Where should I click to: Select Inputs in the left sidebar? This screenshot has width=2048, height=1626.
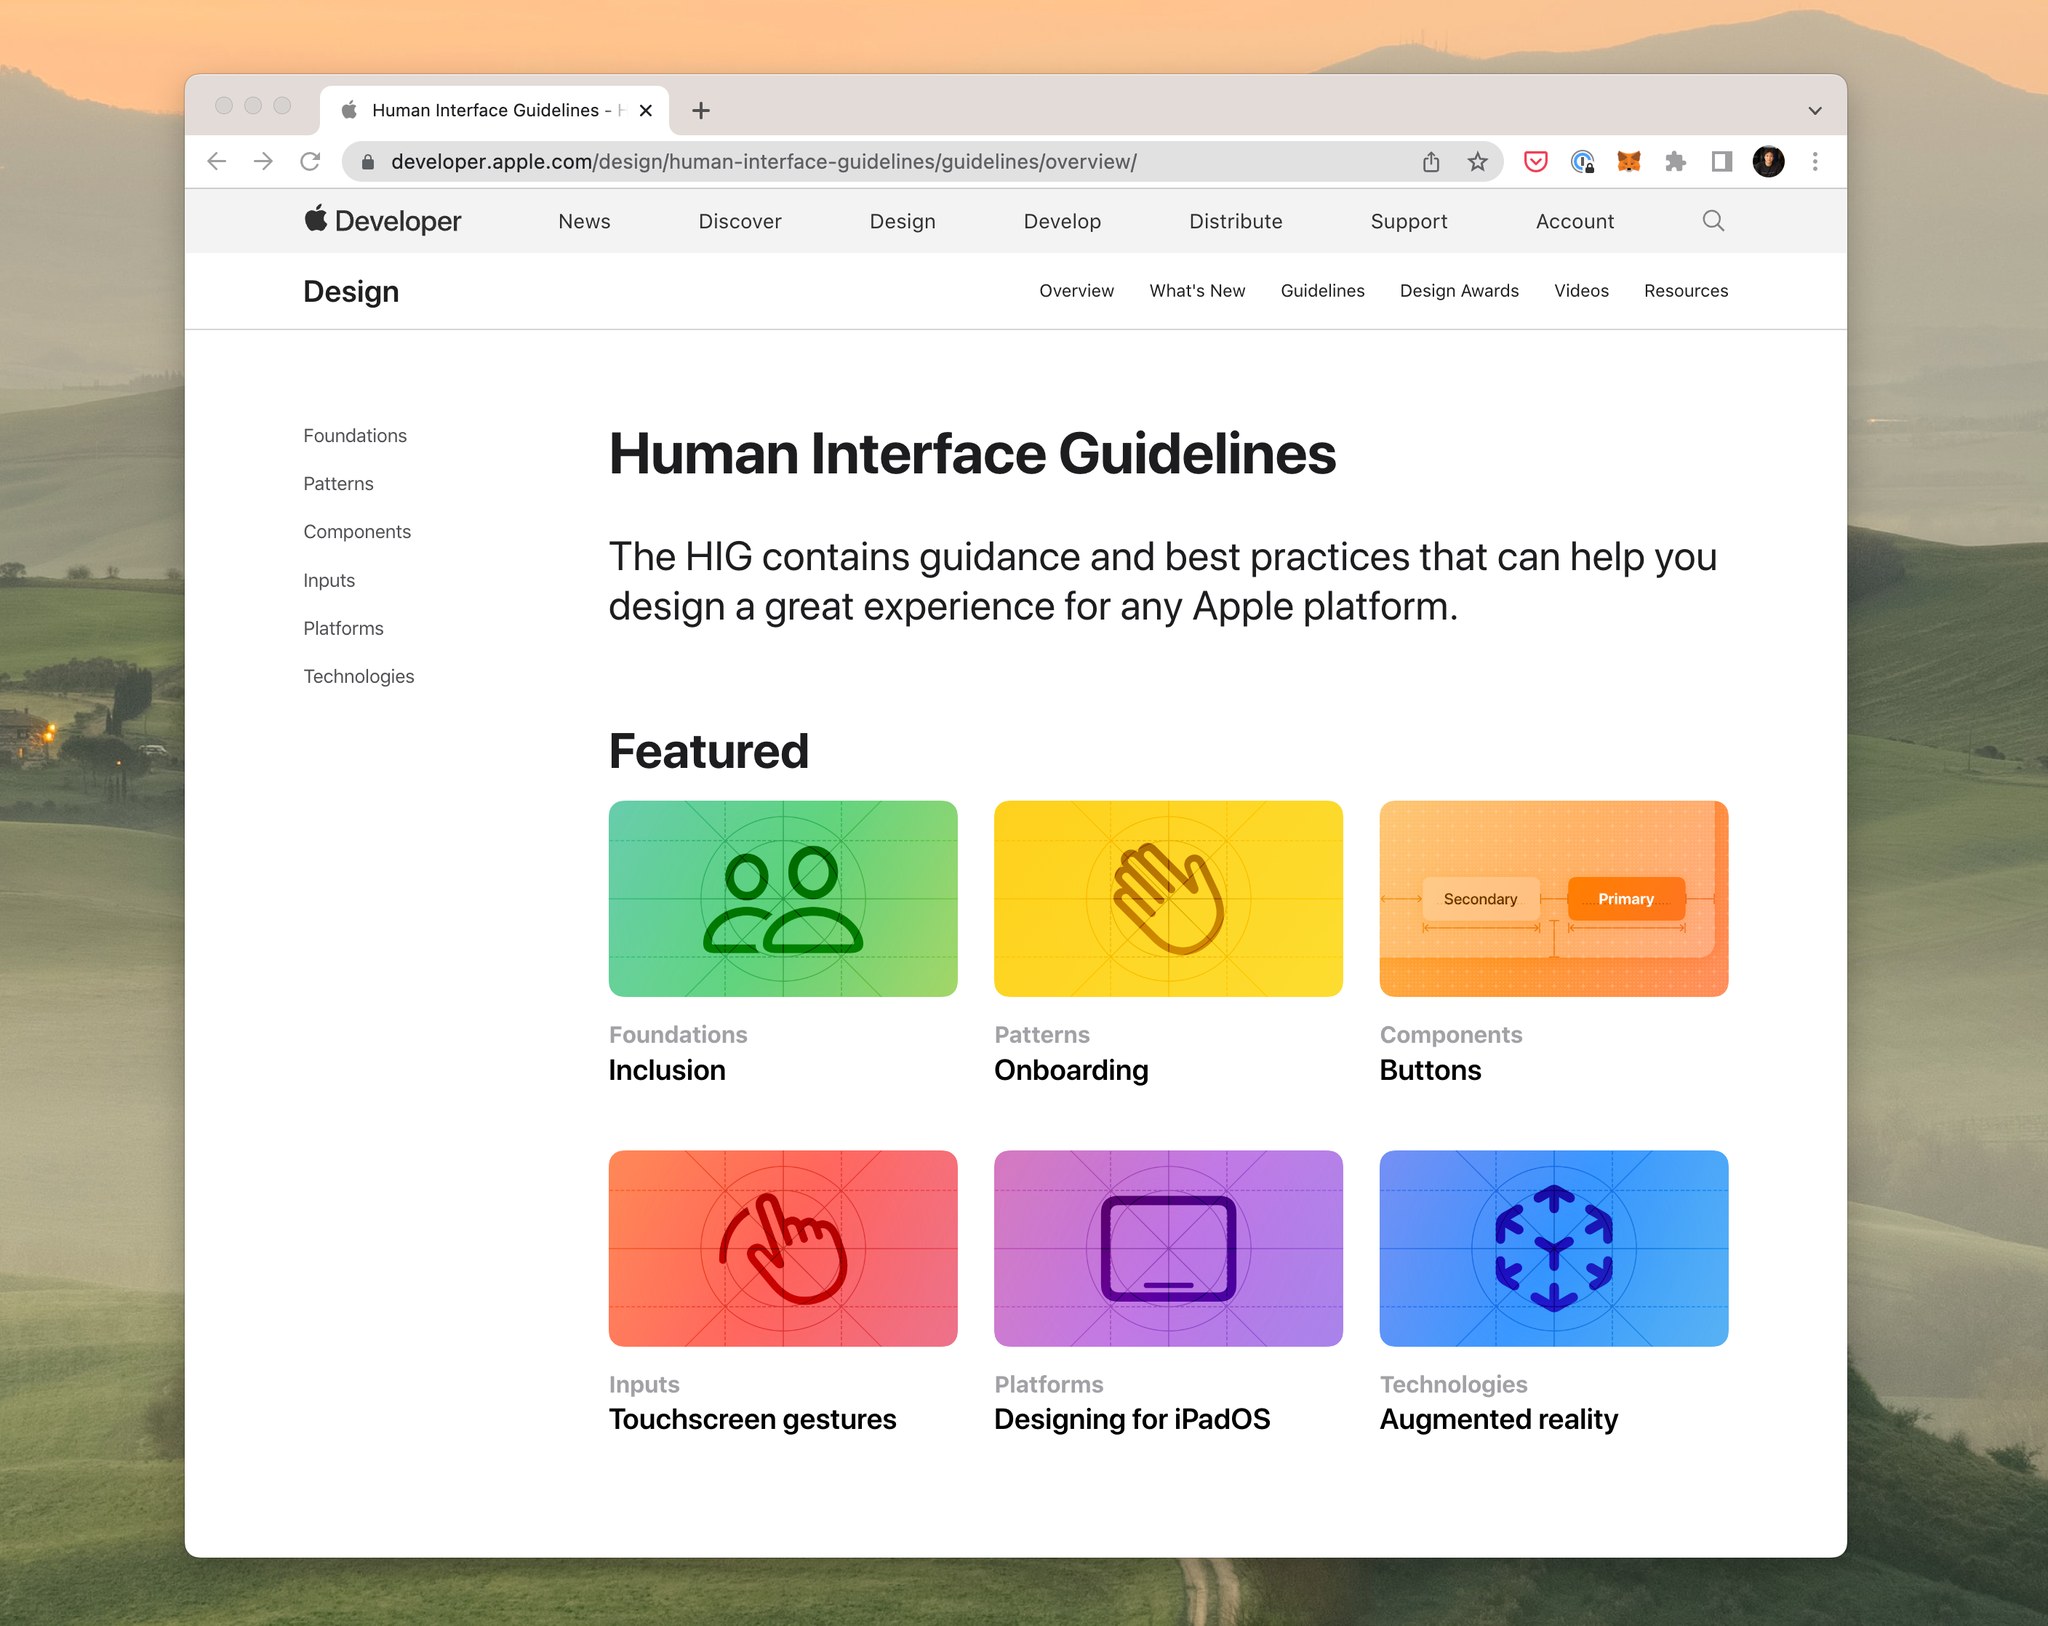coord(329,580)
